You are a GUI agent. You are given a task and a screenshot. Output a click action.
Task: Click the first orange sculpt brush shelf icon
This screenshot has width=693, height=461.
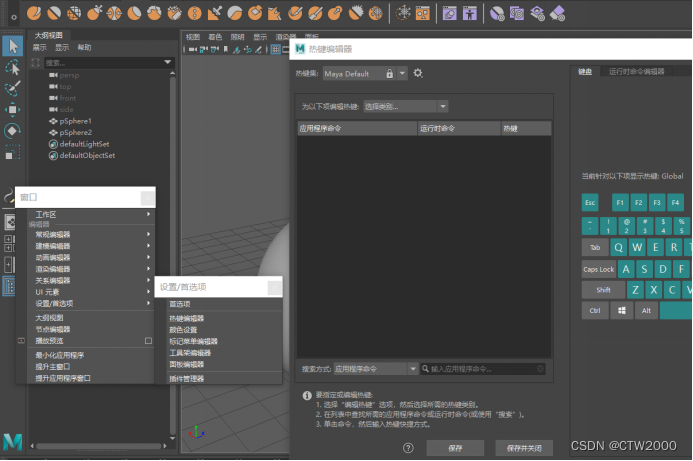point(34,13)
